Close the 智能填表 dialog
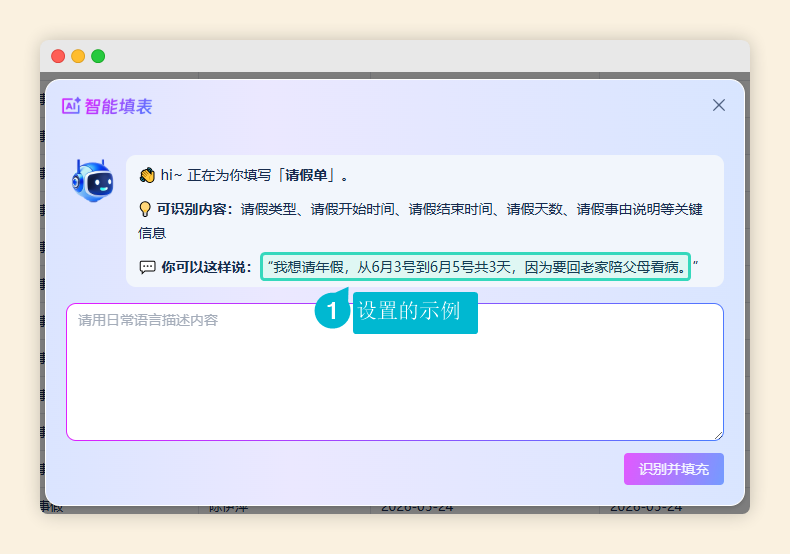 point(718,105)
